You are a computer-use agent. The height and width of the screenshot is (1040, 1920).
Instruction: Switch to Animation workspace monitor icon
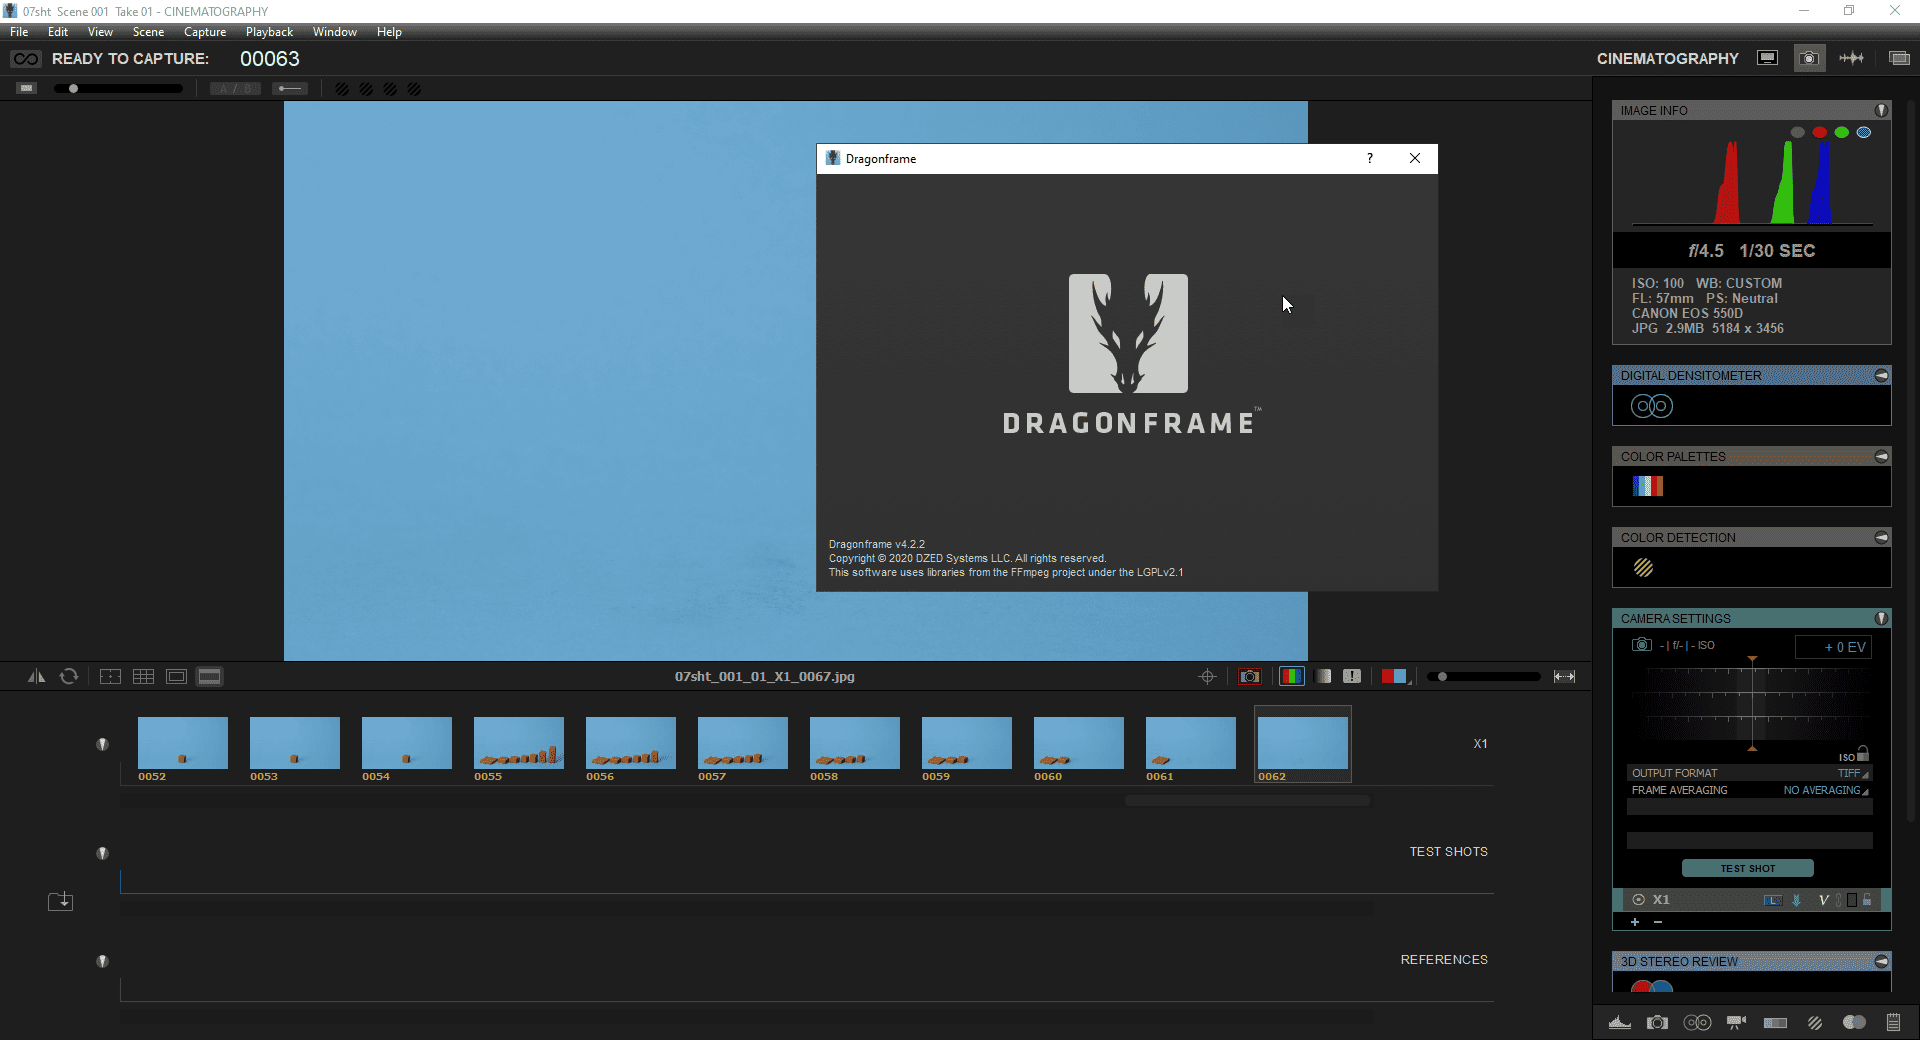pyautogui.click(x=1768, y=58)
